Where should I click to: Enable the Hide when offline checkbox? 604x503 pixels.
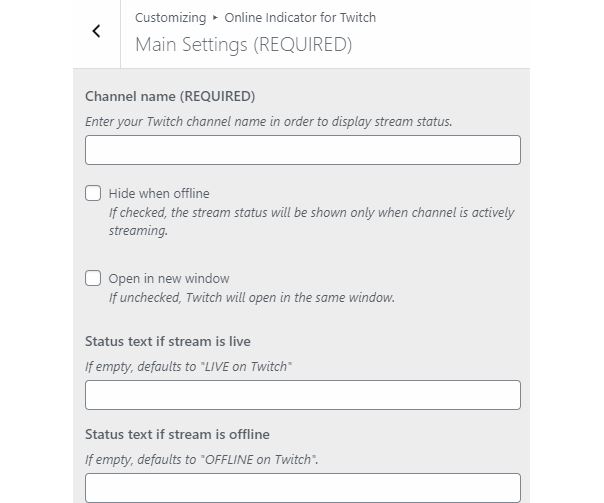click(93, 193)
